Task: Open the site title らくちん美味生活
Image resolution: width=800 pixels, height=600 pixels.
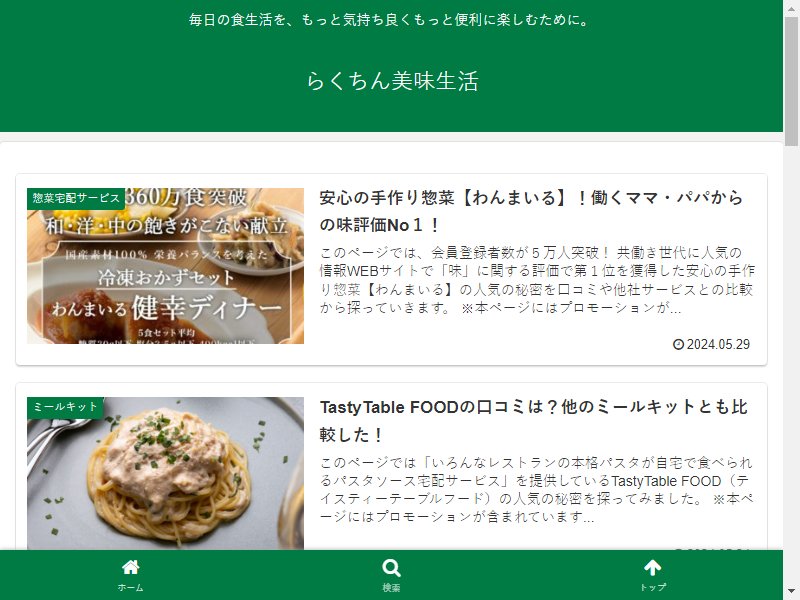Action: (392, 81)
